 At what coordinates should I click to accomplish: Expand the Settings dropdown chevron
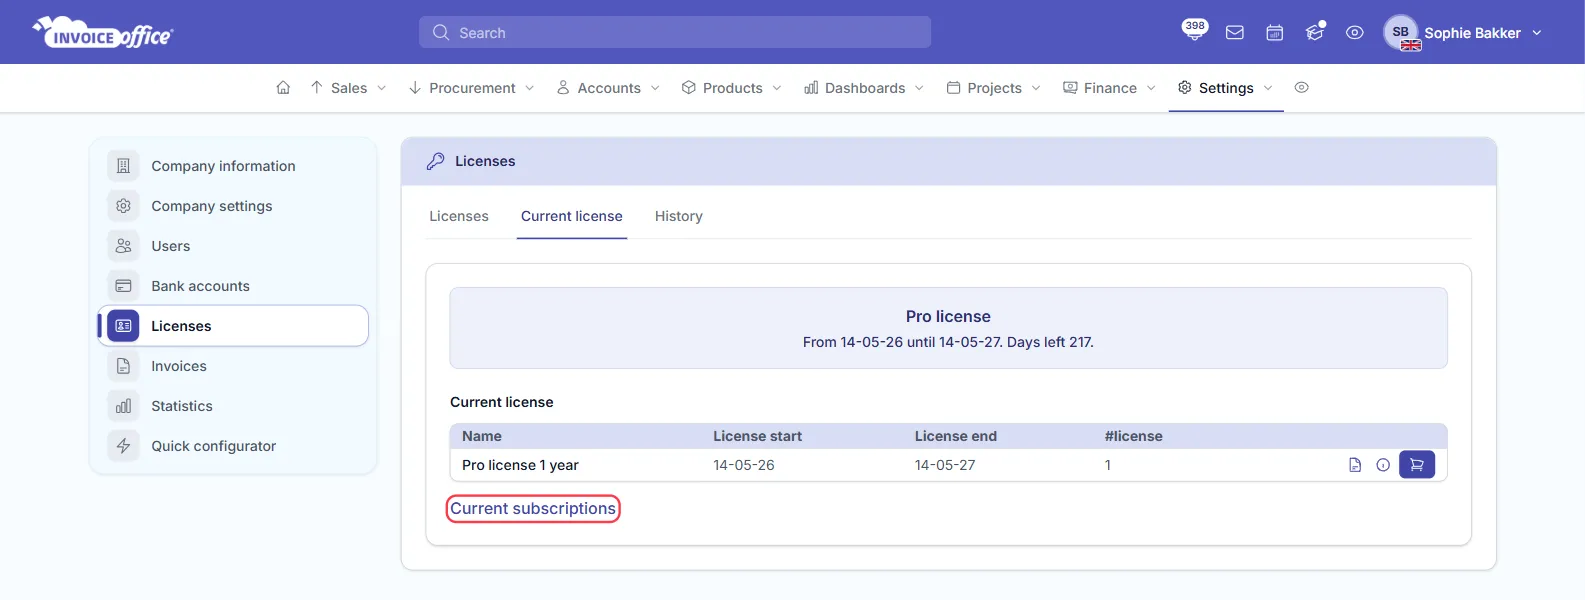[x=1268, y=88]
